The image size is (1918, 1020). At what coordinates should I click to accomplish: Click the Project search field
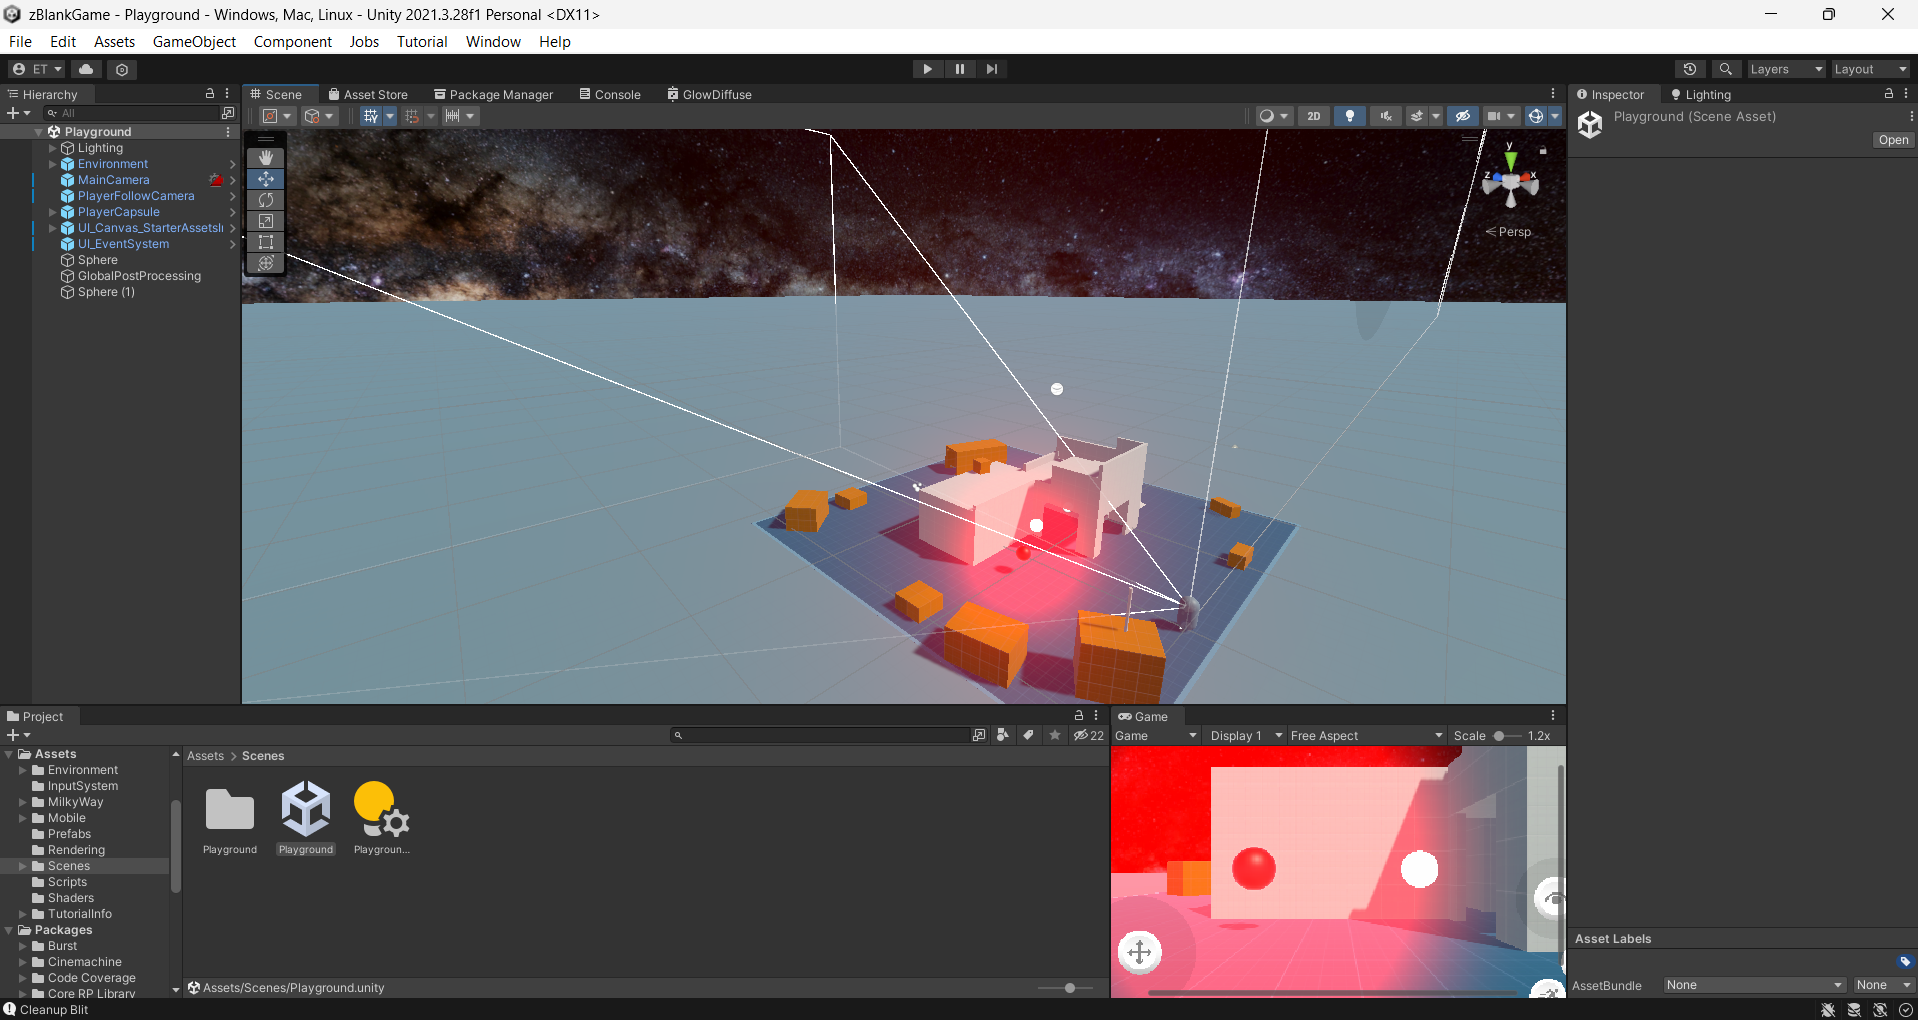820,735
